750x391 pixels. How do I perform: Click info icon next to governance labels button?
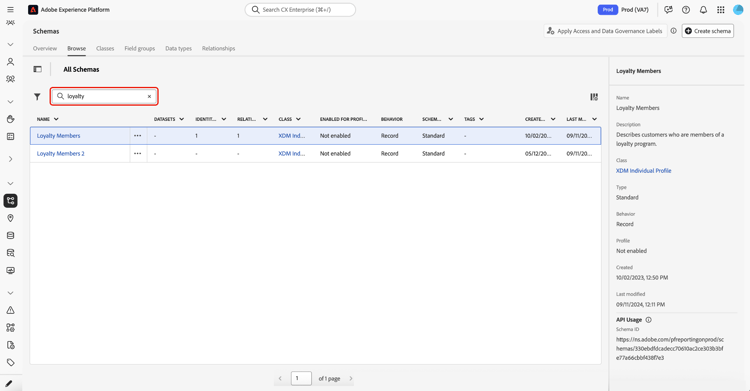coord(673,31)
